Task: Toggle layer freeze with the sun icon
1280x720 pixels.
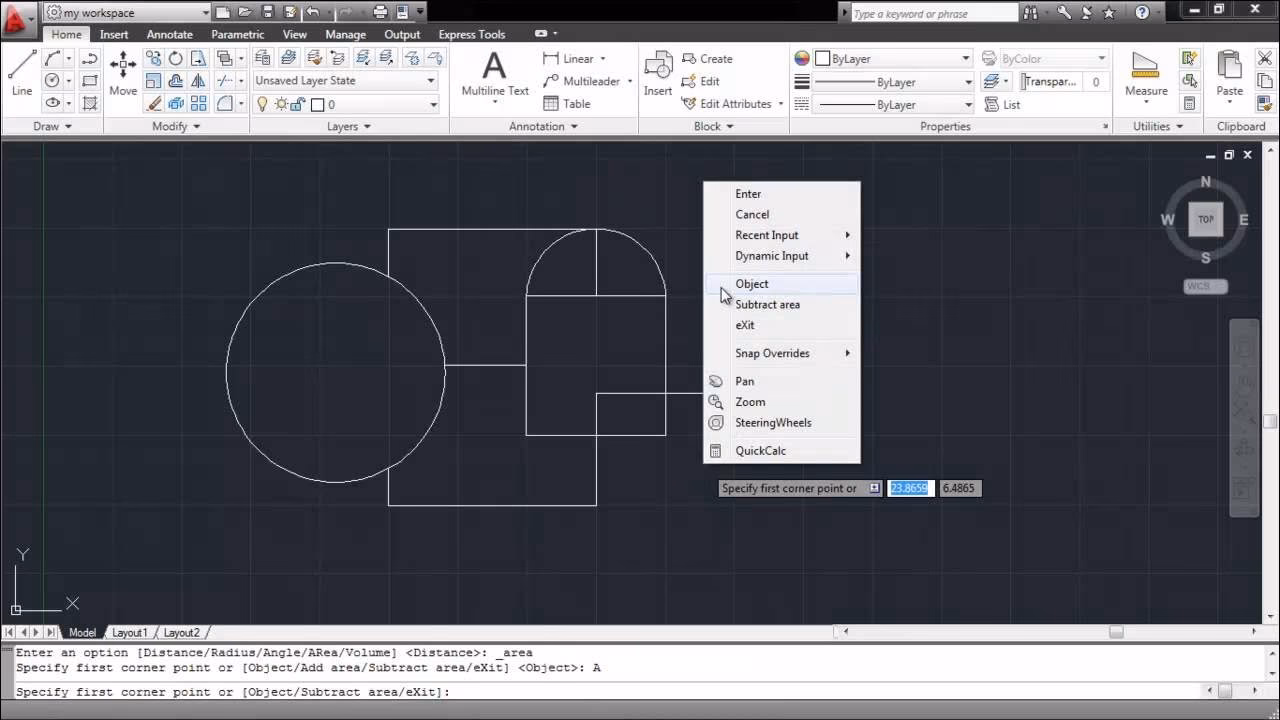Action: tap(281, 104)
